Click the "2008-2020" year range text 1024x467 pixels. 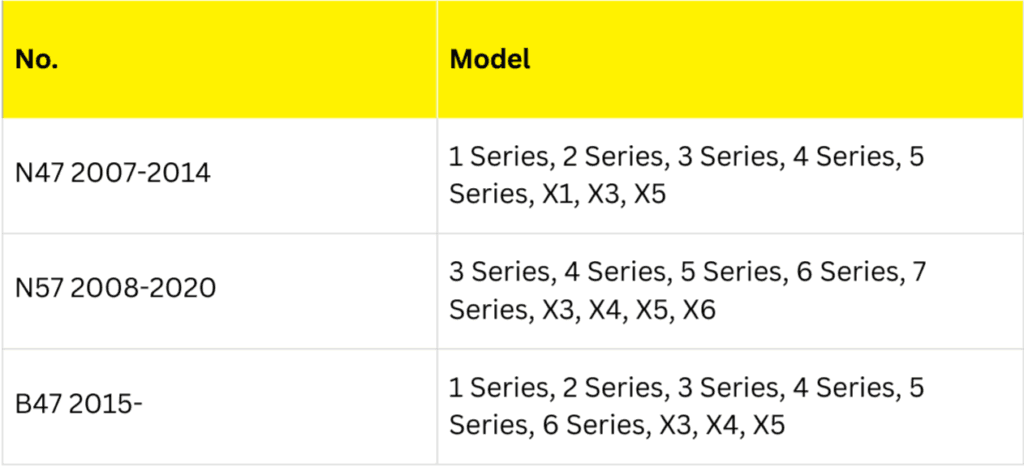(144, 288)
